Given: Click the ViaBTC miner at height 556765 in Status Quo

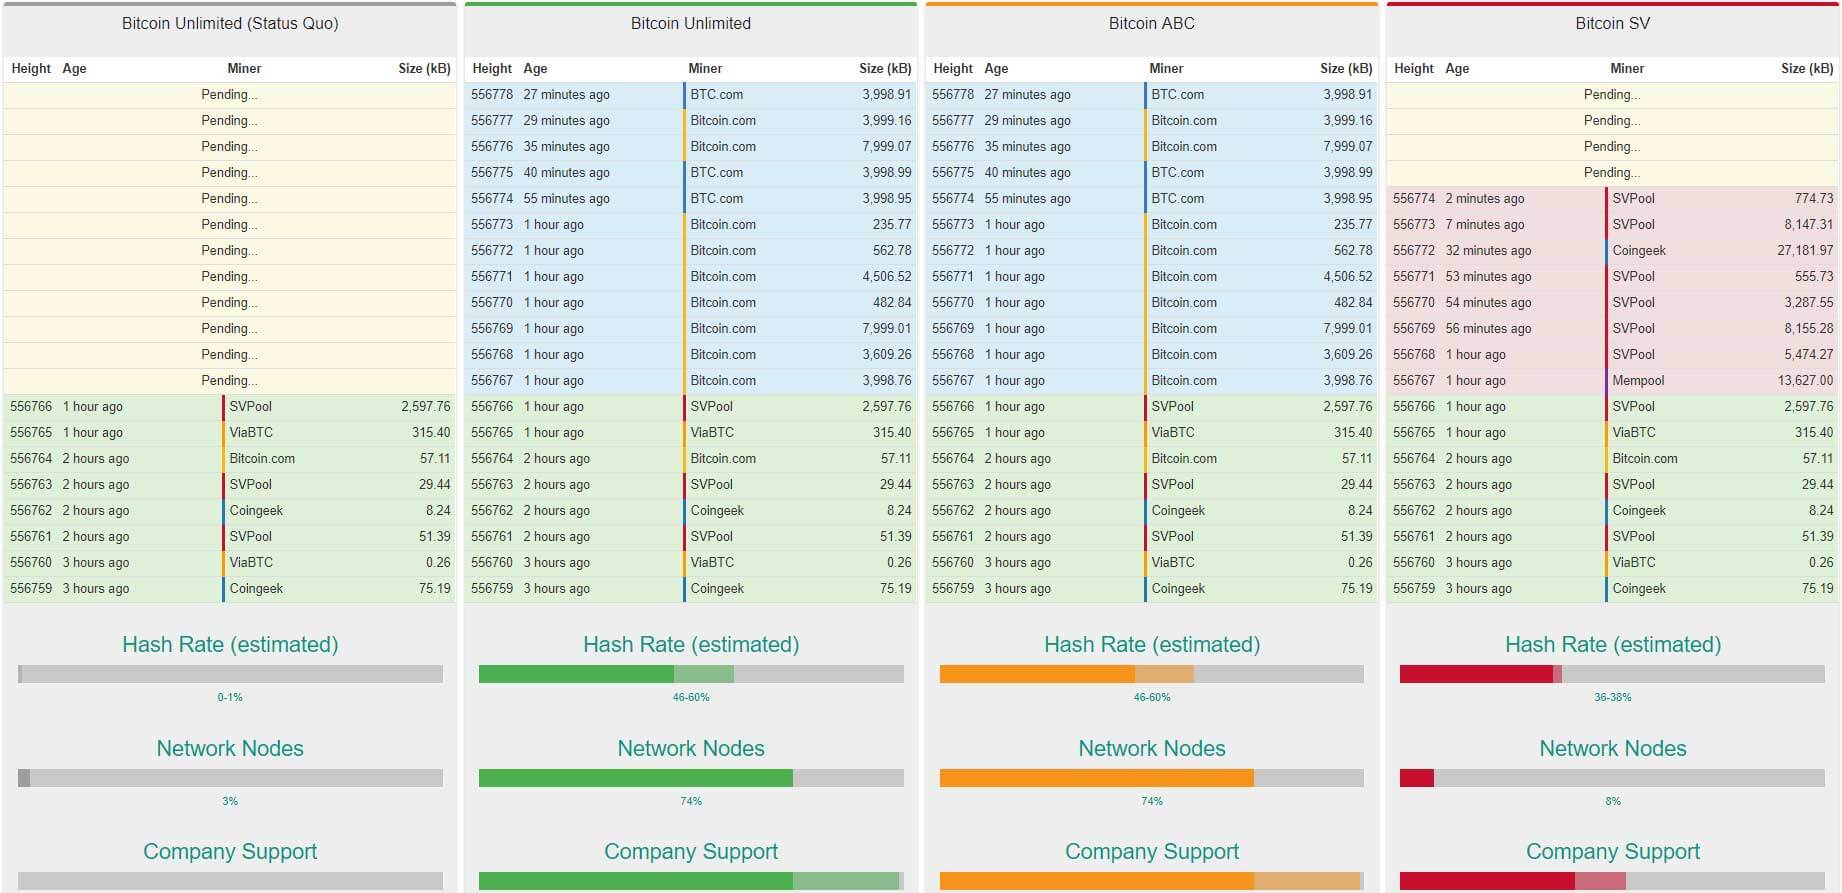Looking at the screenshot, I should (251, 432).
